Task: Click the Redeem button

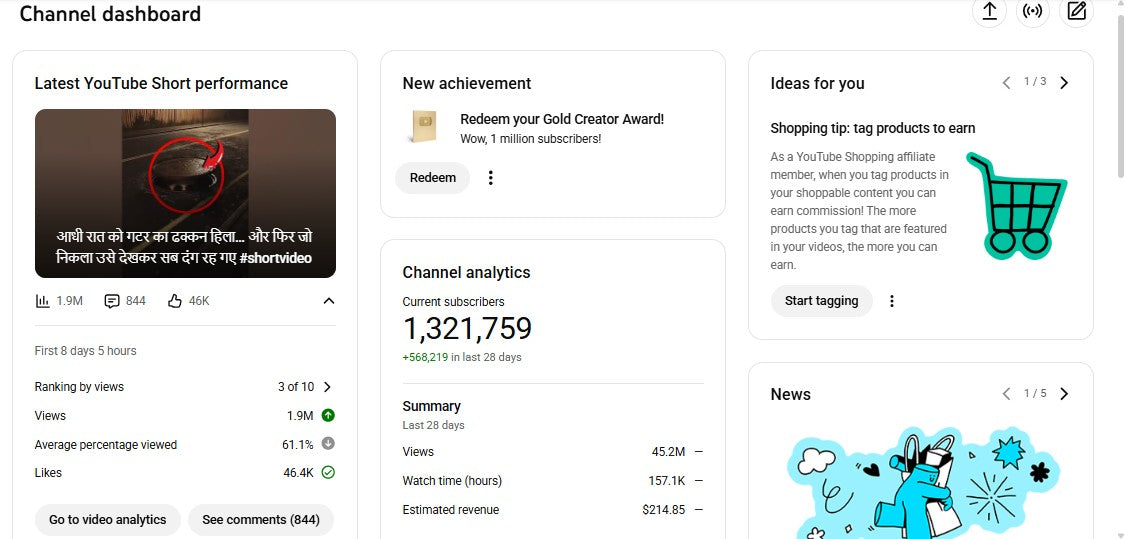Action: tap(432, 178)
